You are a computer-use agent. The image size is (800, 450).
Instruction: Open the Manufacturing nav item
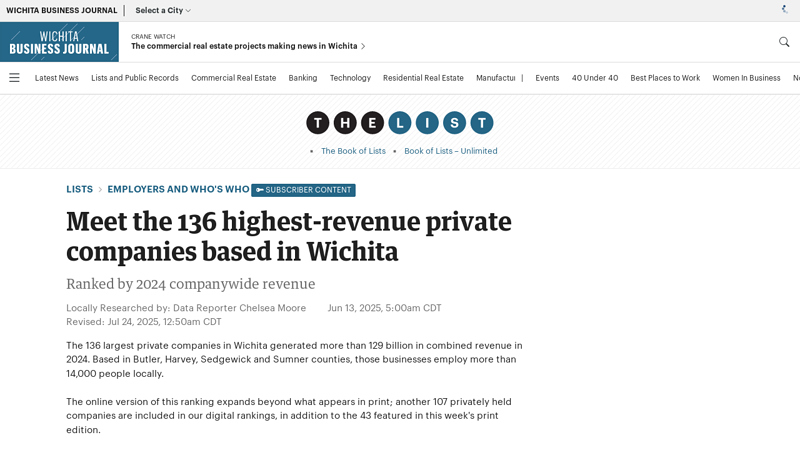point(495,78)
